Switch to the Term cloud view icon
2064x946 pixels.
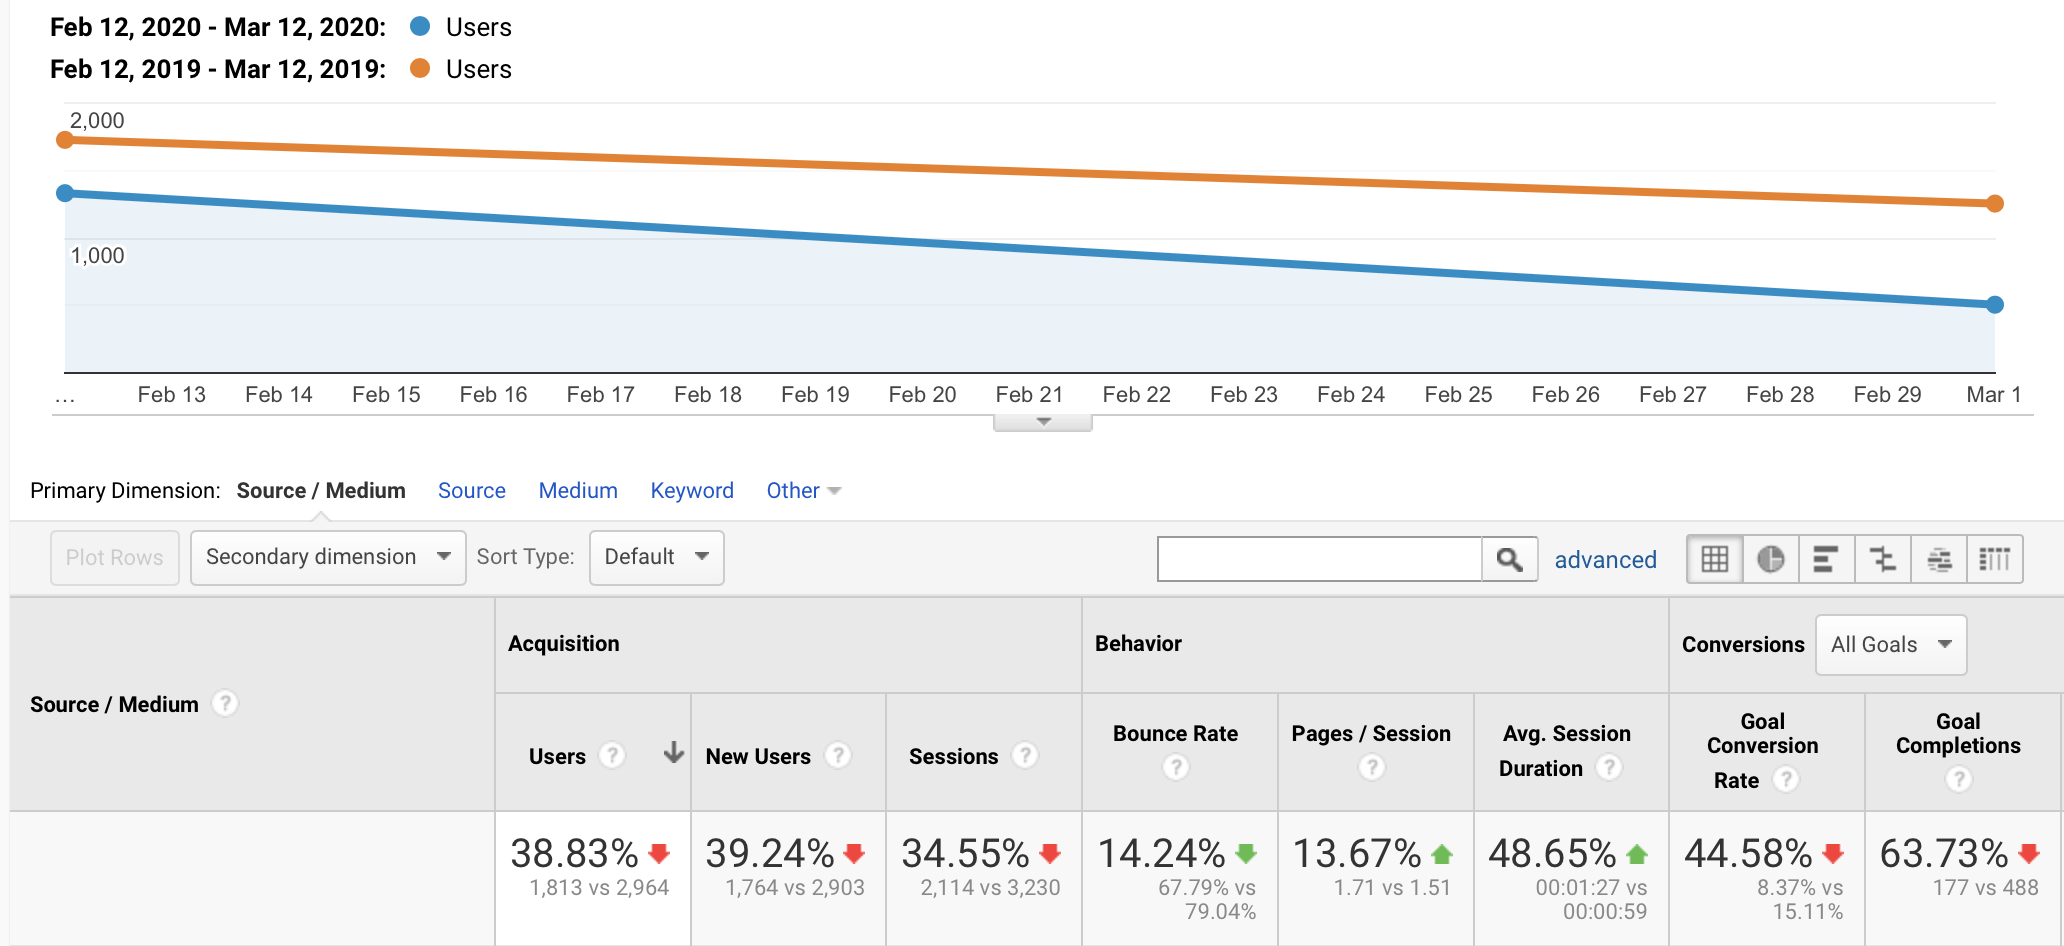(1938, 559)
